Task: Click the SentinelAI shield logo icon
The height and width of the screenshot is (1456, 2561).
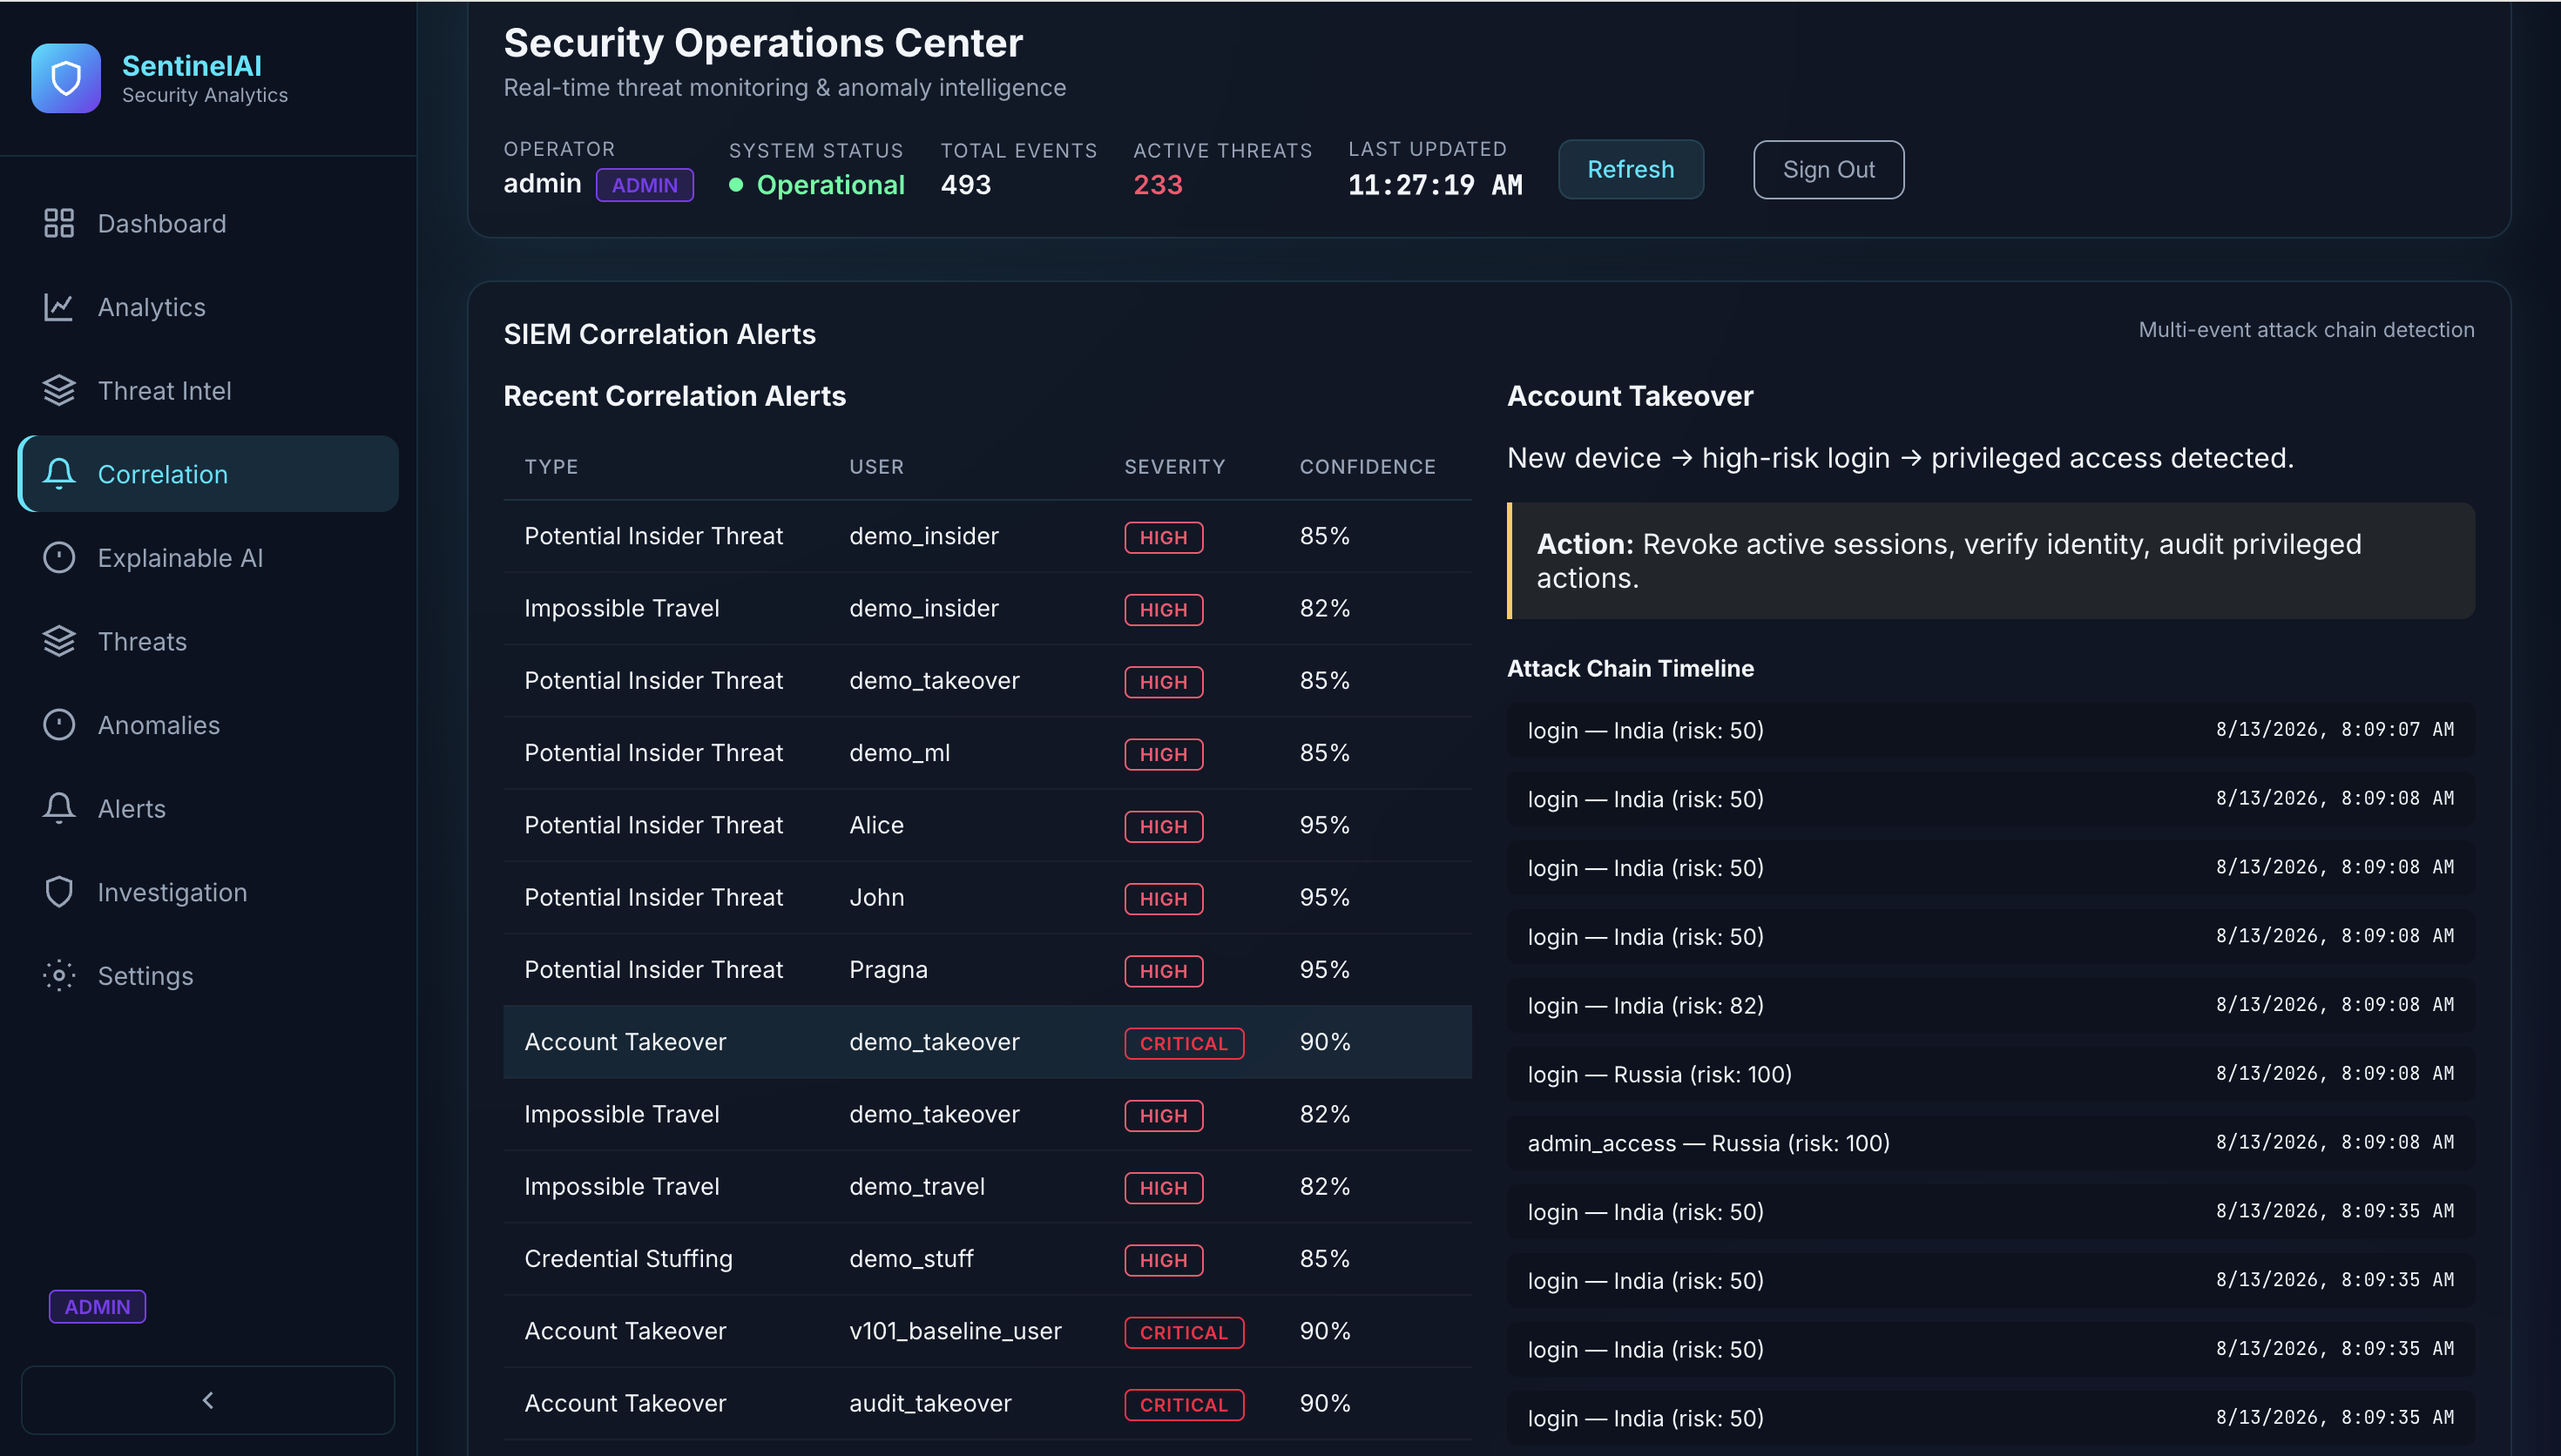Action: pos(65,78)
